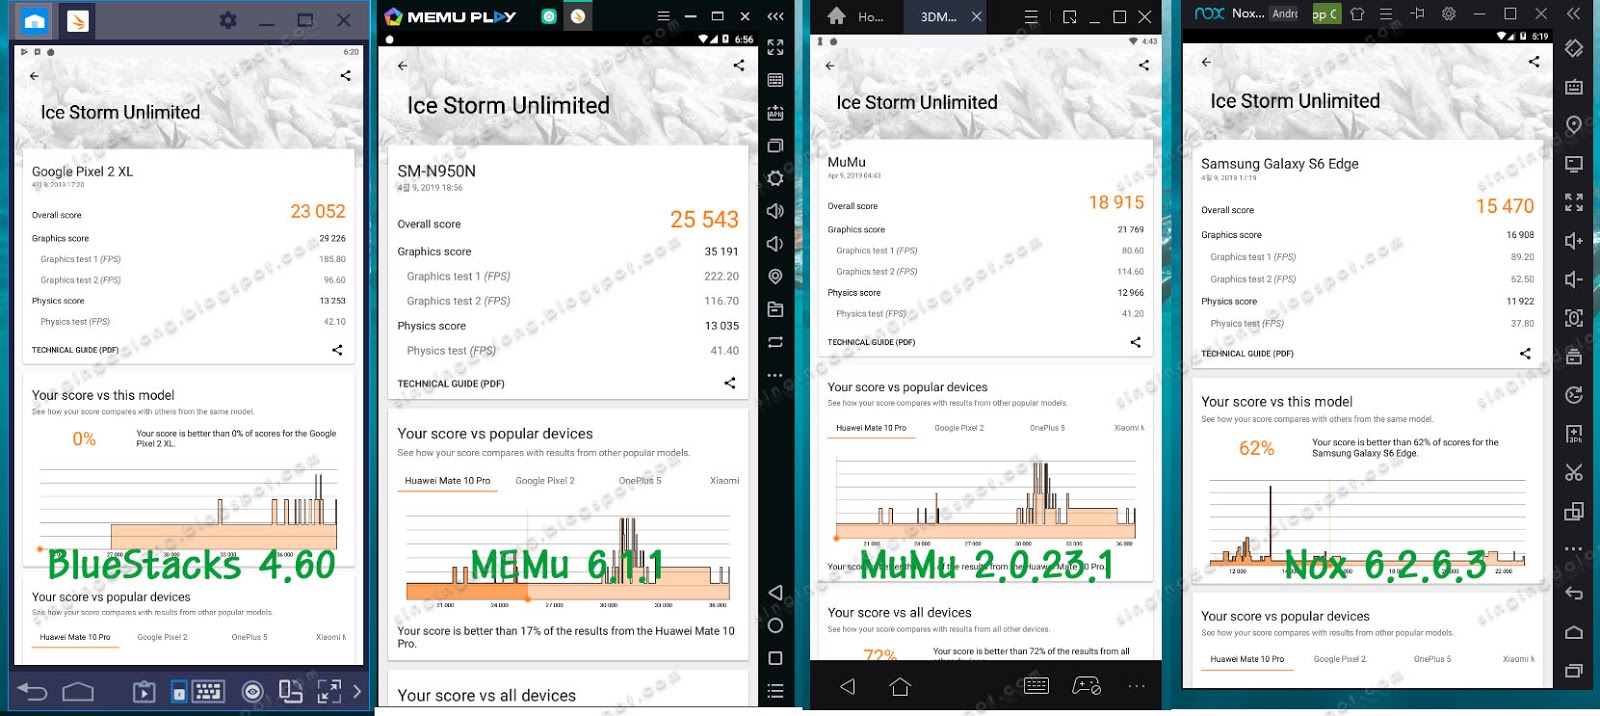
Task: Cut with Nox scissors sidebar icon
Action: (1574, 472)
